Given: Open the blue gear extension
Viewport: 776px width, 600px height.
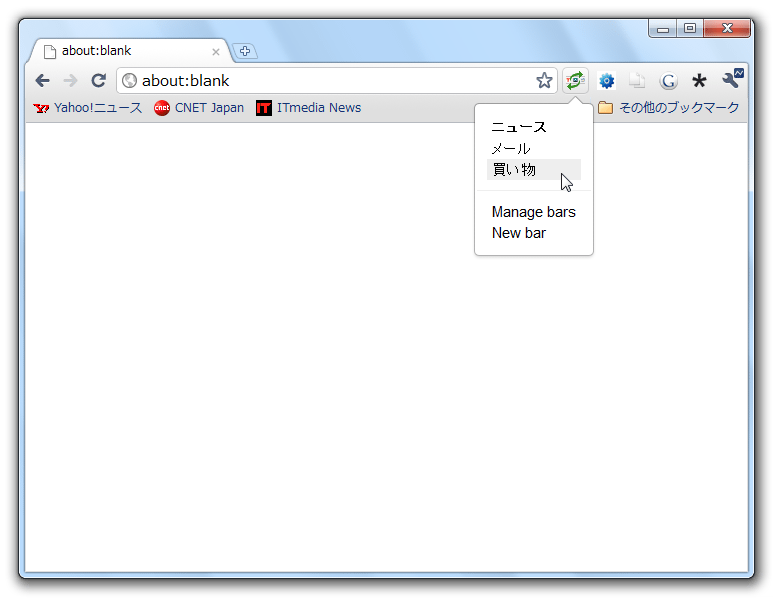Looking at the screenshot, I should 606,81.
